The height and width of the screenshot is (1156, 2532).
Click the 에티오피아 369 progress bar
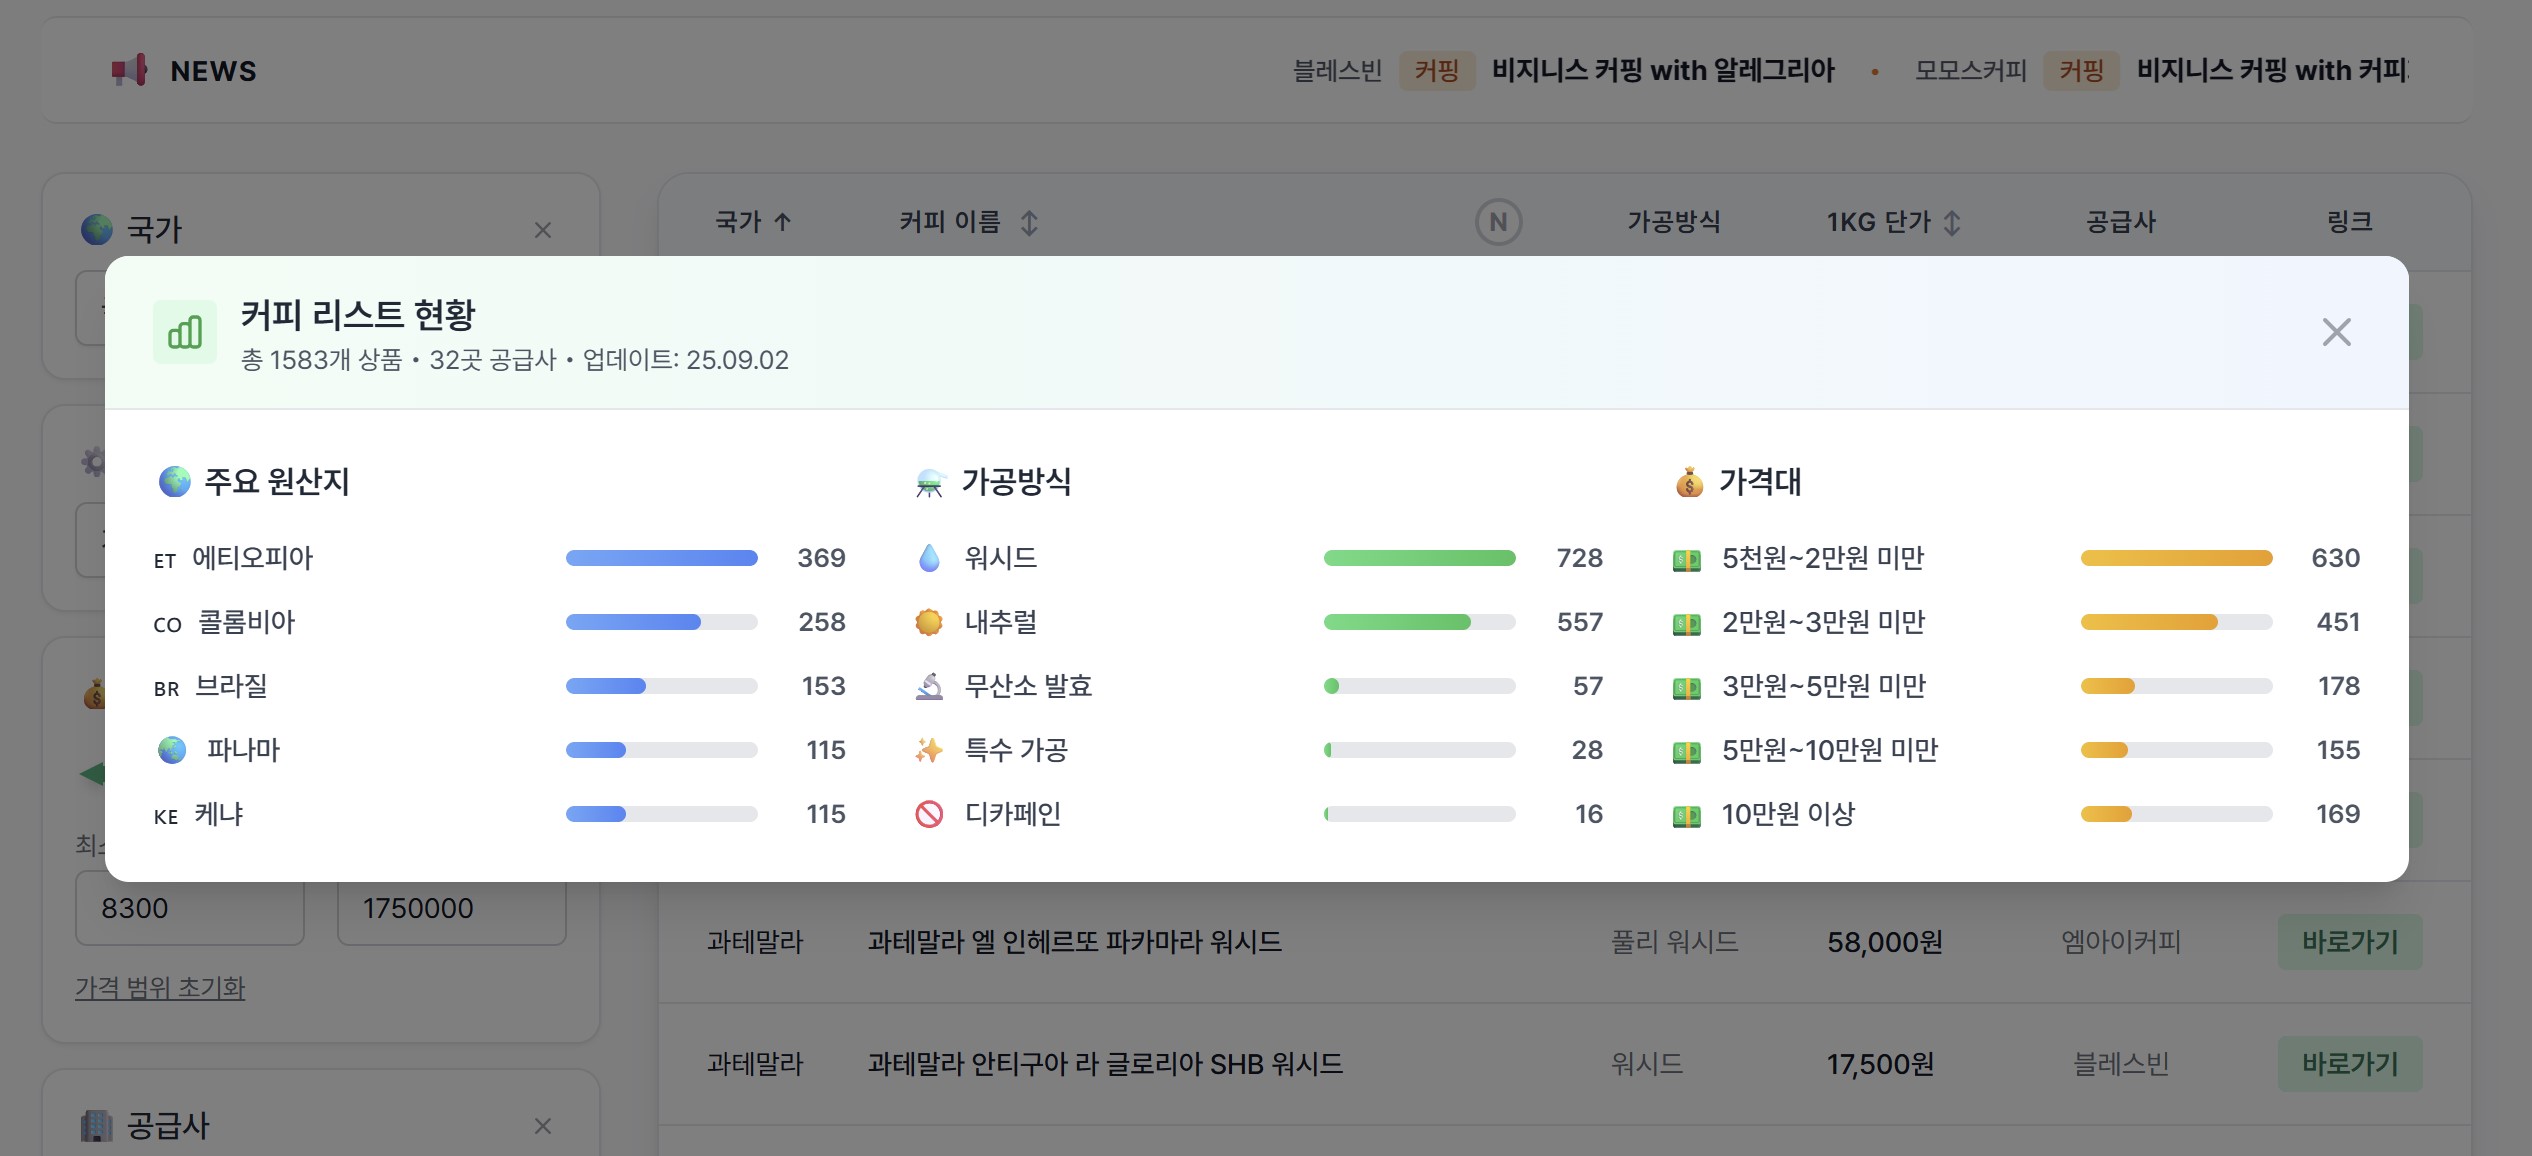point(661,558)
